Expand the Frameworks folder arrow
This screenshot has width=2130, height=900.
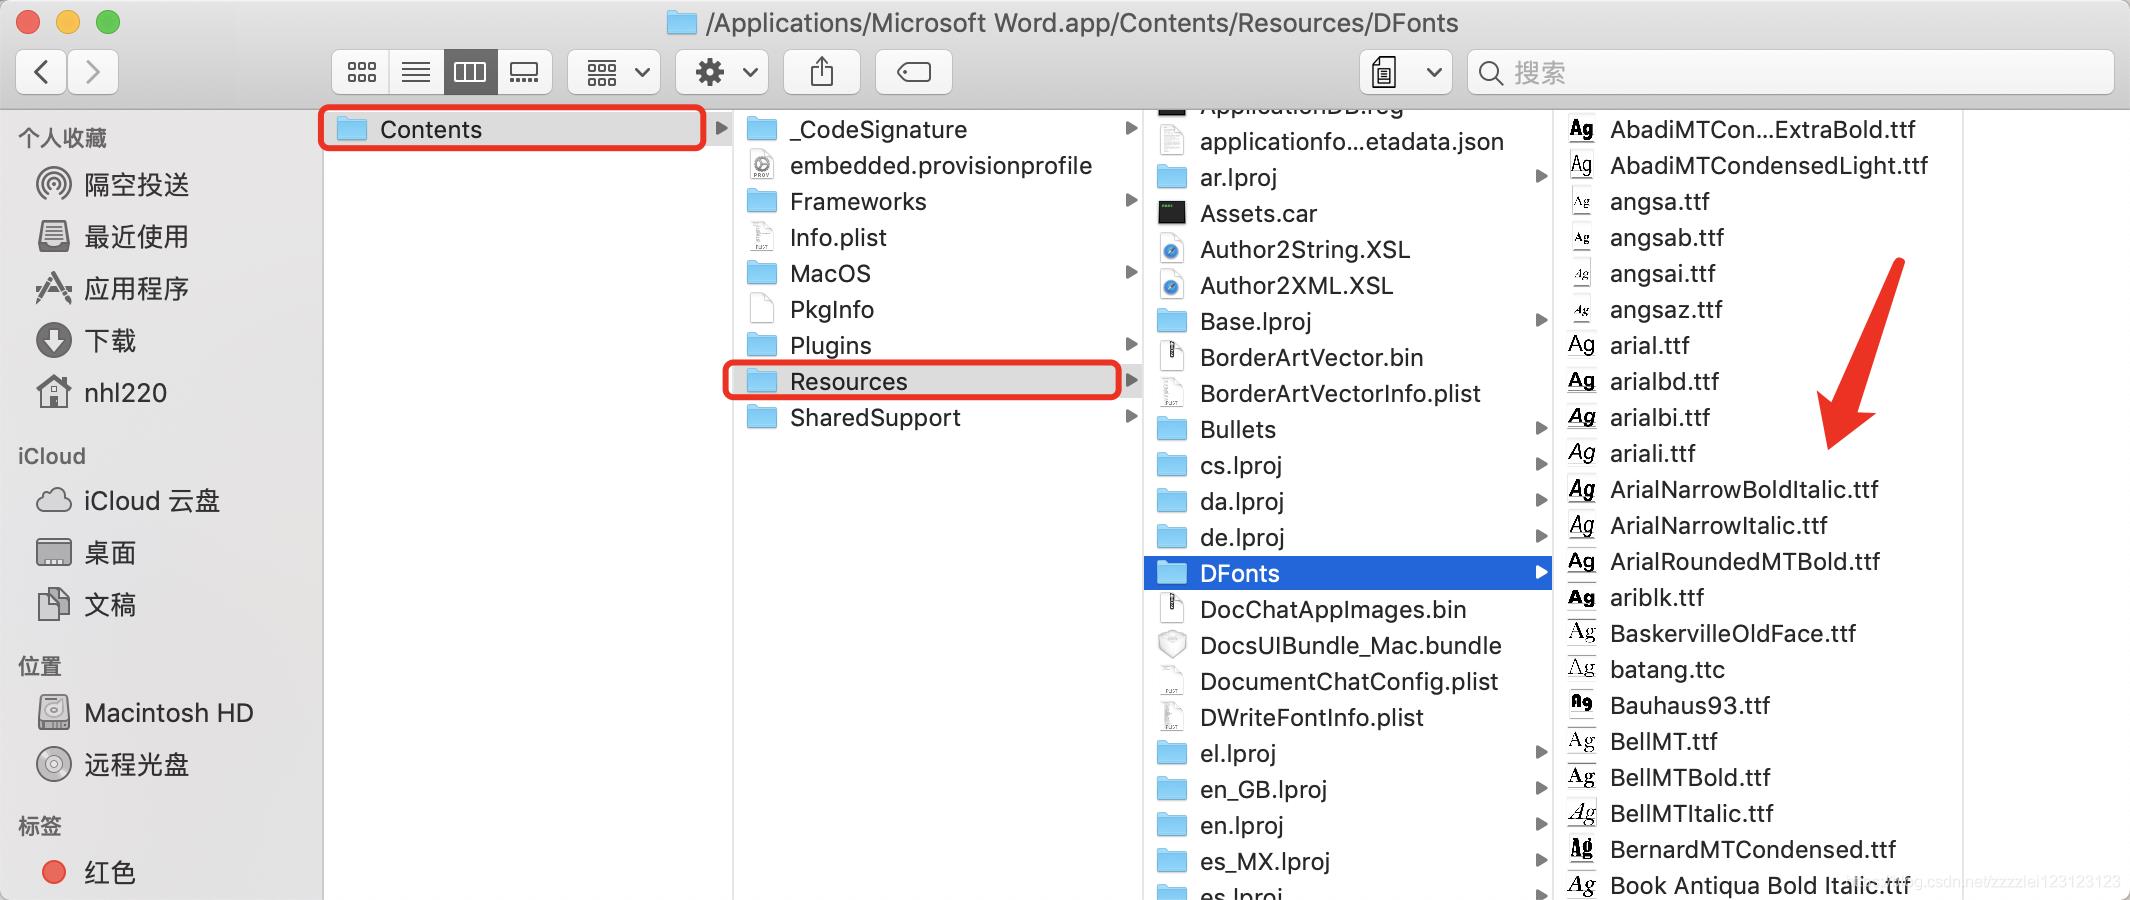pos(1131,200)
